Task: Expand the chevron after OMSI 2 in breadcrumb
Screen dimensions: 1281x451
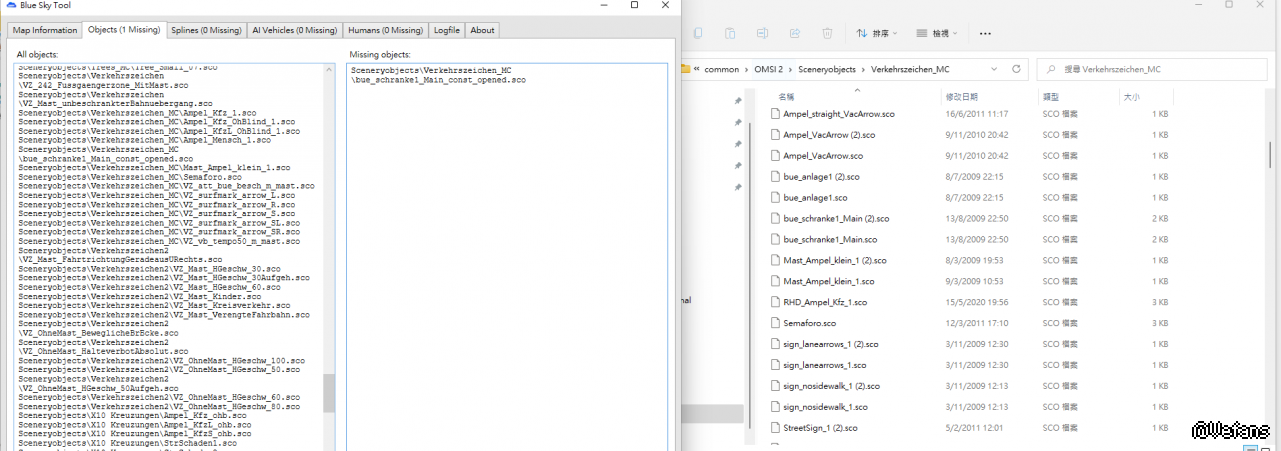Action: 791,69
